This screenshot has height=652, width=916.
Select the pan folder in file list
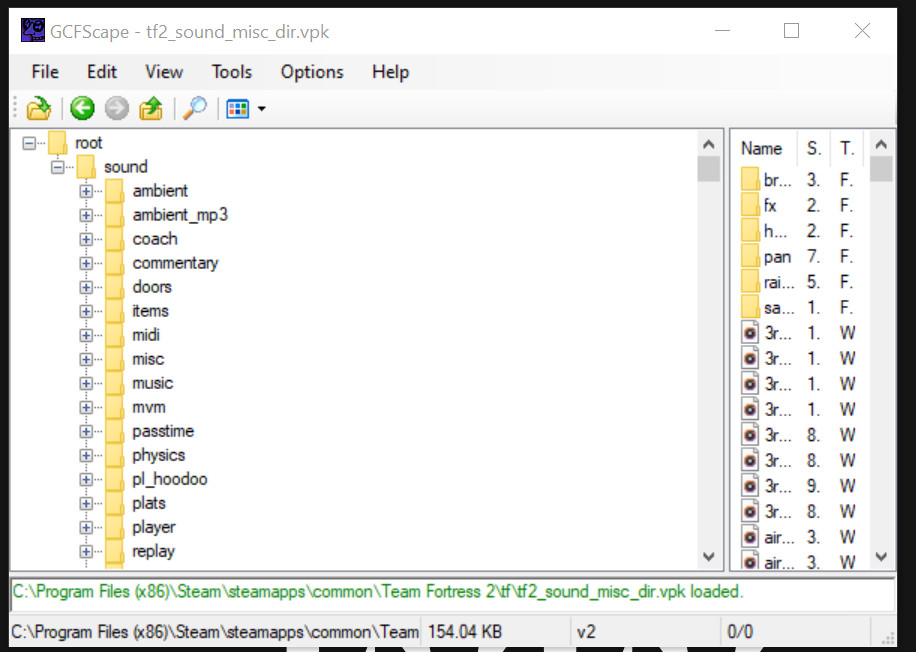point(776,257)
